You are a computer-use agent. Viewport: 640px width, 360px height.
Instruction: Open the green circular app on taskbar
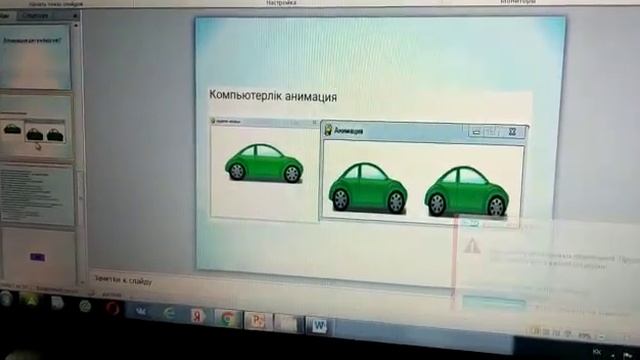click(x=85, y=306)
